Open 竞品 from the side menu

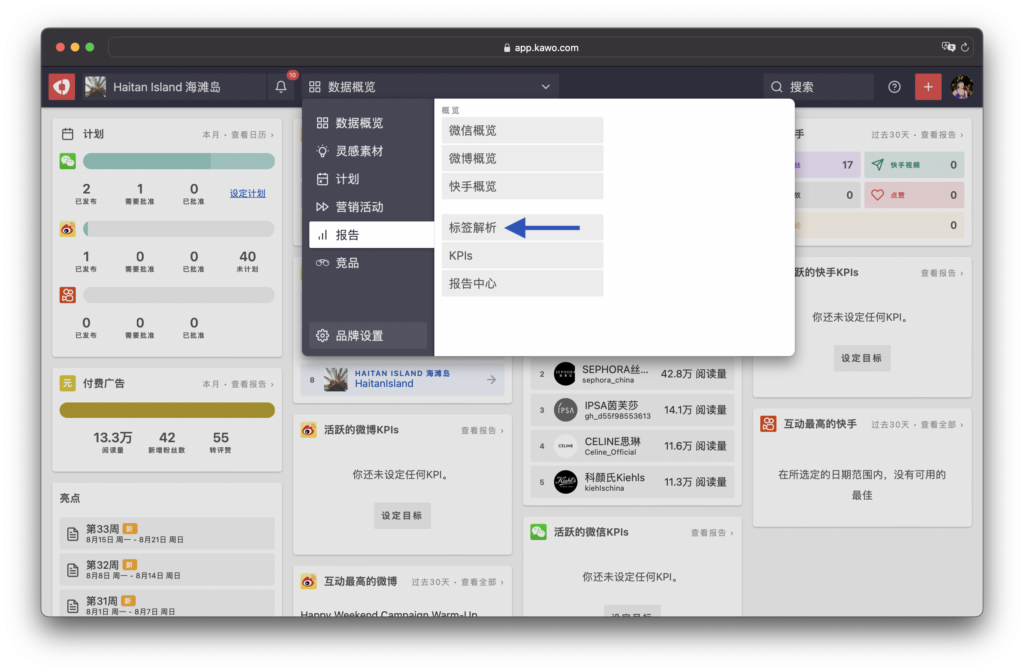pos(347,263)
